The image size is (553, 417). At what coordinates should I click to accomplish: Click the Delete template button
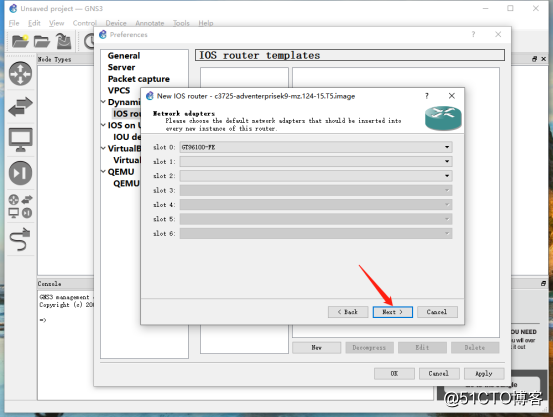tap(475, 348)
